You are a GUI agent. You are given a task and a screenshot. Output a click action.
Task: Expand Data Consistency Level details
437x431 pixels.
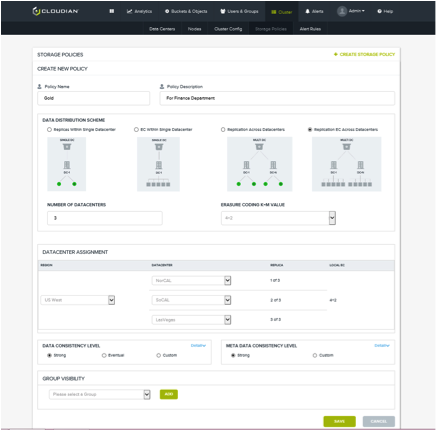point(198,346)
